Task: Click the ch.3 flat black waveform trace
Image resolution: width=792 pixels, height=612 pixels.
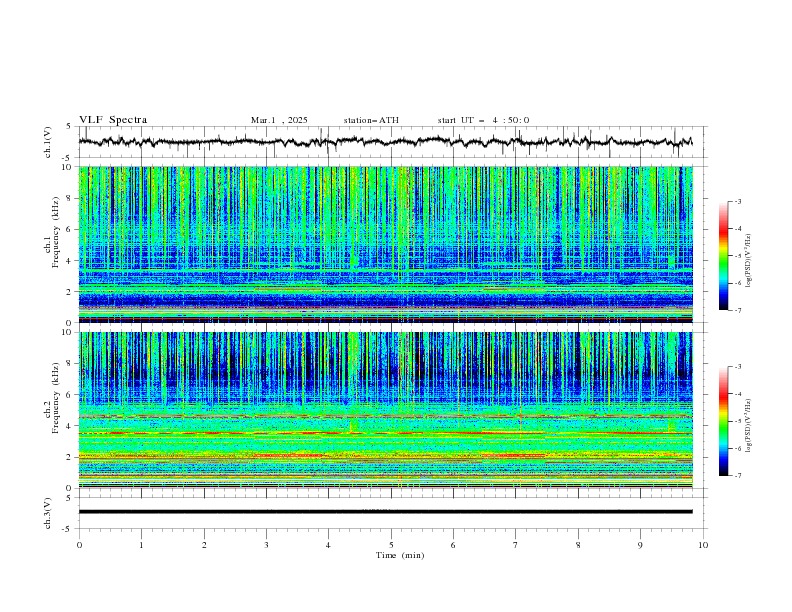Action: pyautogui.click(x=385, y=512)
